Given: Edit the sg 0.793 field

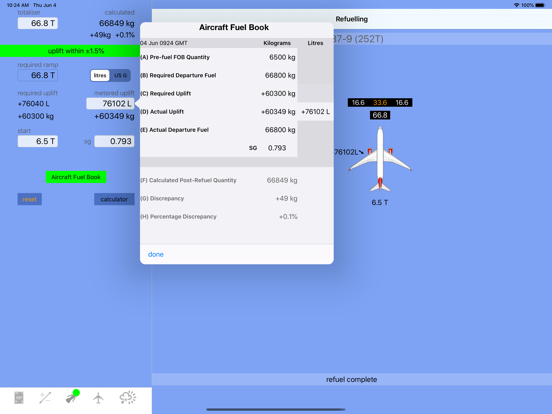Looking at the screenshot, I should click(x=114, y=141).
